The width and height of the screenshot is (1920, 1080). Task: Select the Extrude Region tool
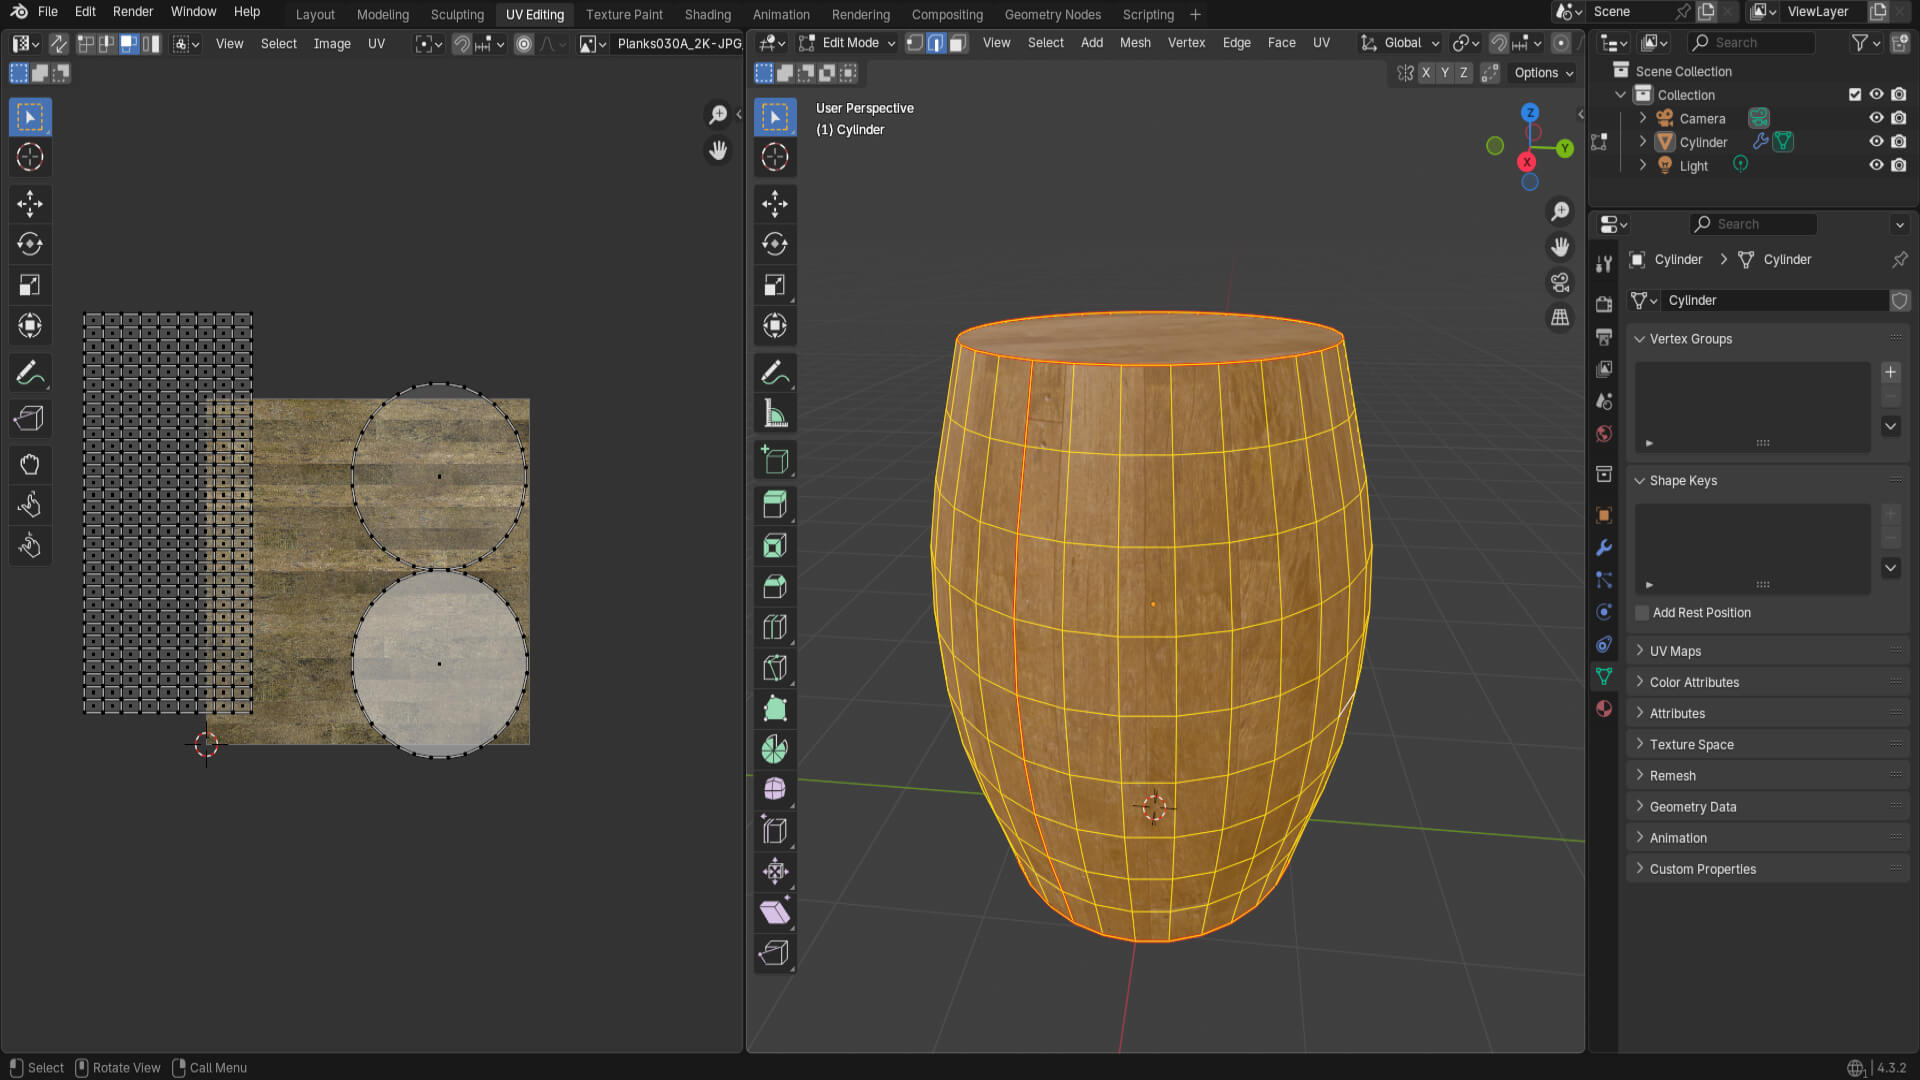[x=775, y=504]
